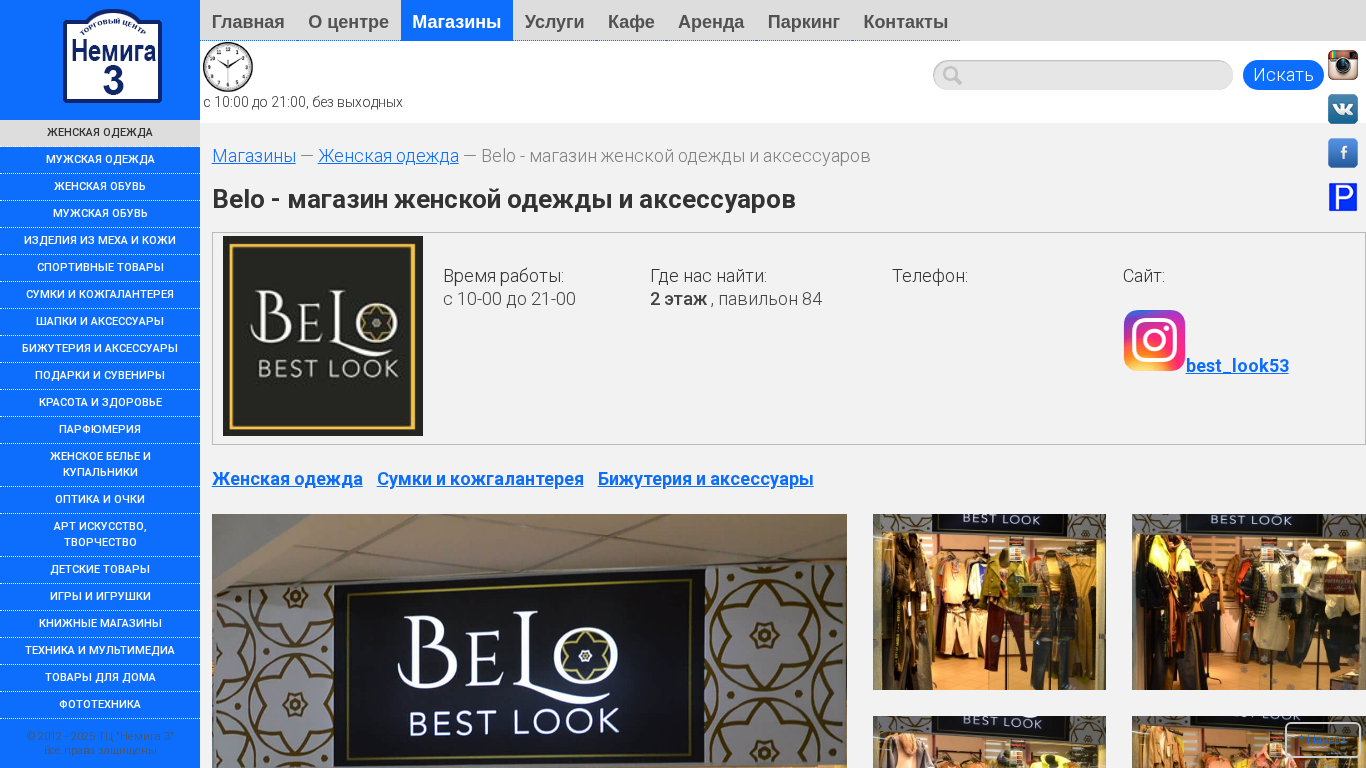
Task: Select Мужская обувь in the sidebar
Action: coord(100,214)
